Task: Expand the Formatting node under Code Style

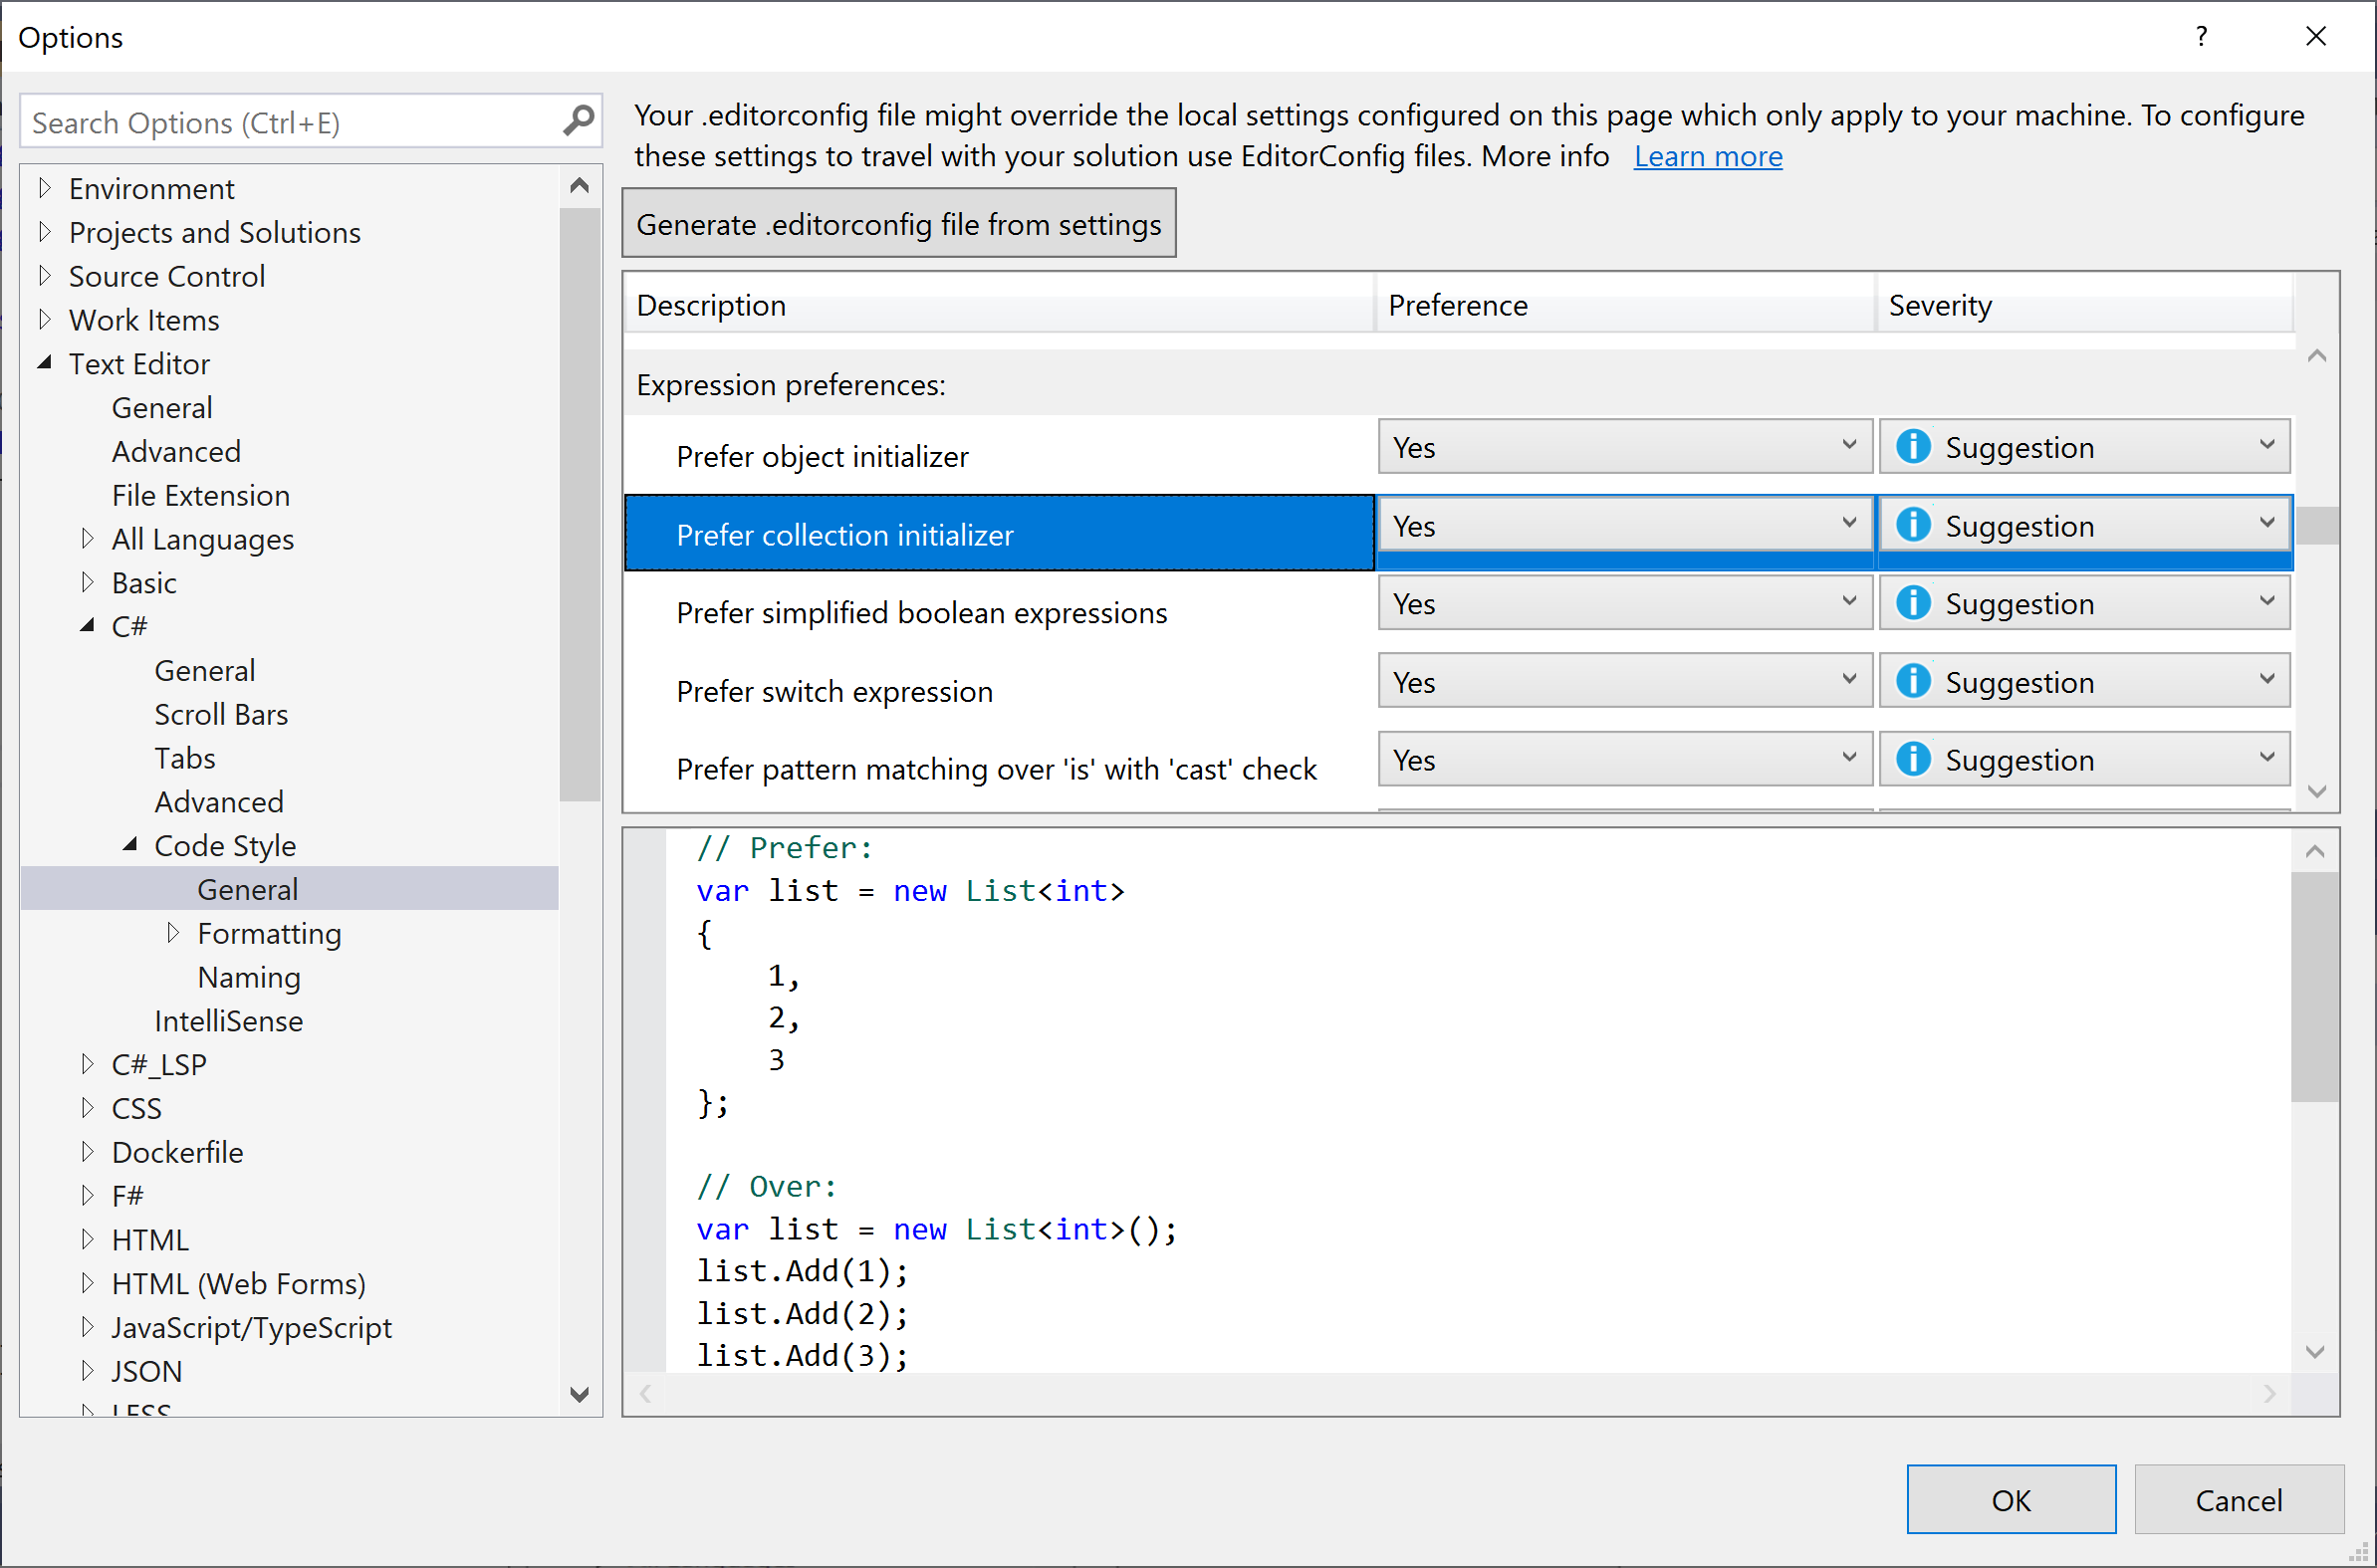Action: tap(173, 933)
